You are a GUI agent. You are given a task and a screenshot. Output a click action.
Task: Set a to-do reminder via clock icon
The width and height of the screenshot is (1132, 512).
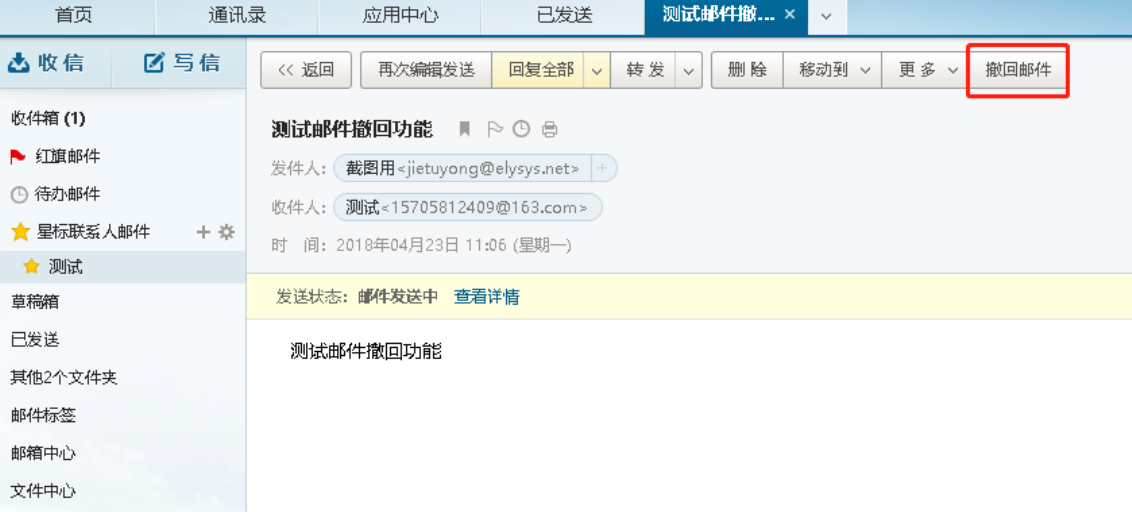pyautogui.click(x=521, y=129)
